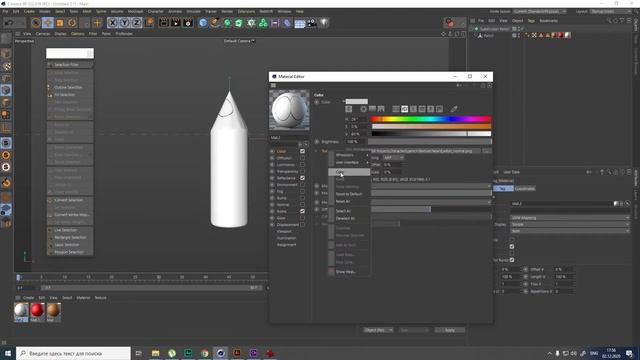Open Default Camera dropdown in viewport
640x360 pixels.
coord(239,41)
